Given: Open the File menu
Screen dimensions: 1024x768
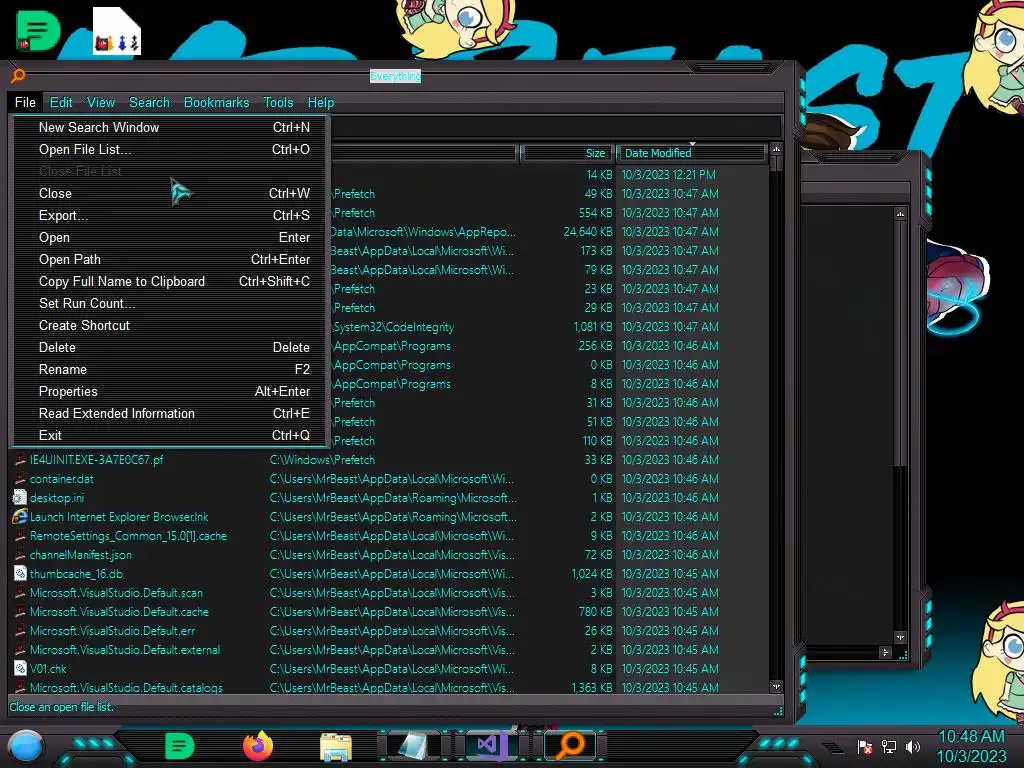Looking at the screenshot, I should pyautogui.click(x=25, y=103).
